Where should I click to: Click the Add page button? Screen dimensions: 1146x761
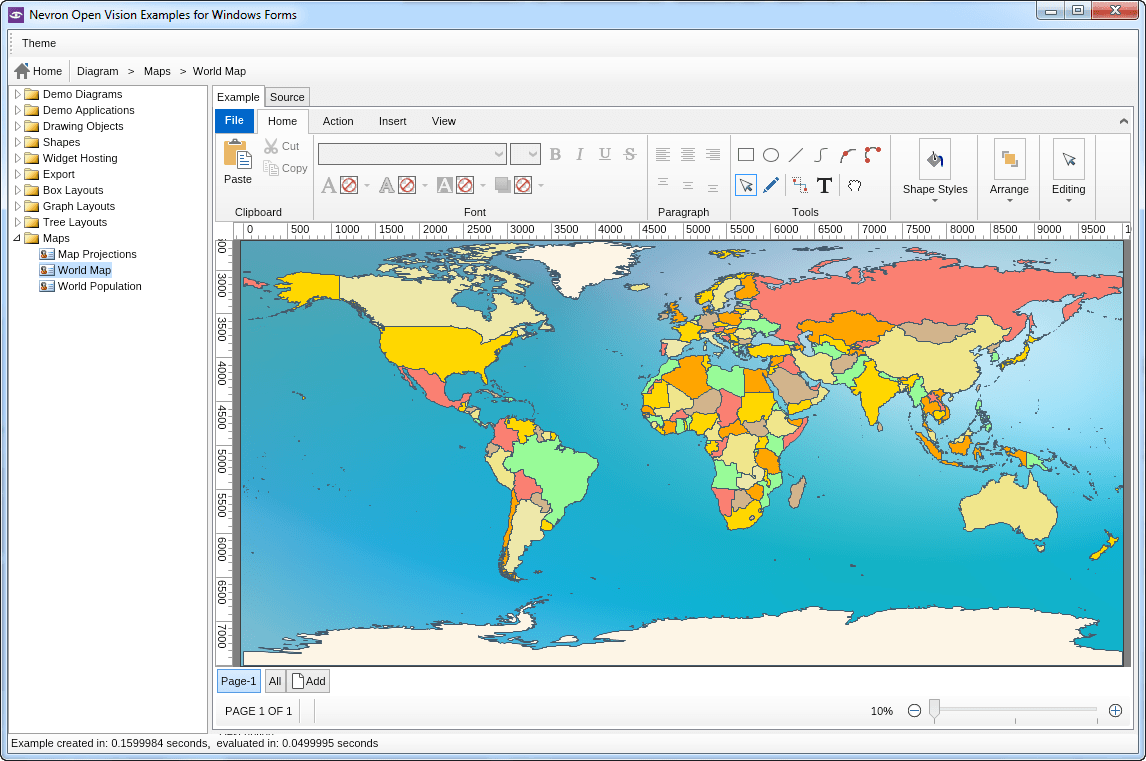[x=308, y=681]
